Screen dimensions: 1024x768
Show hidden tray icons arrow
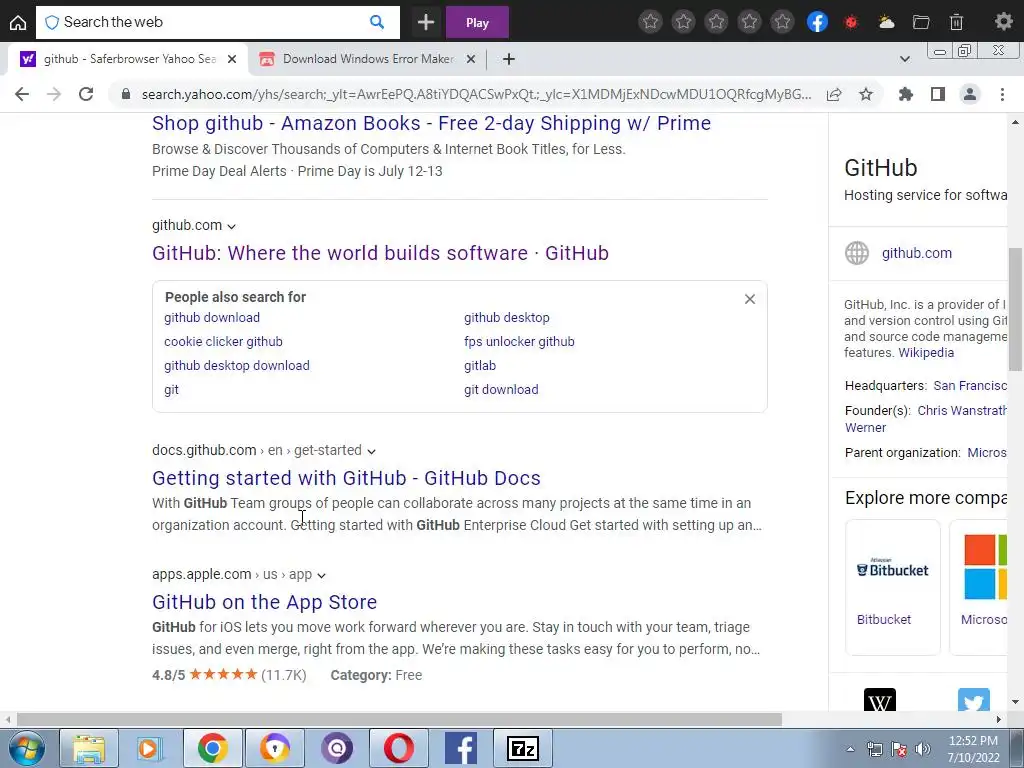click(x=850, y=749)
